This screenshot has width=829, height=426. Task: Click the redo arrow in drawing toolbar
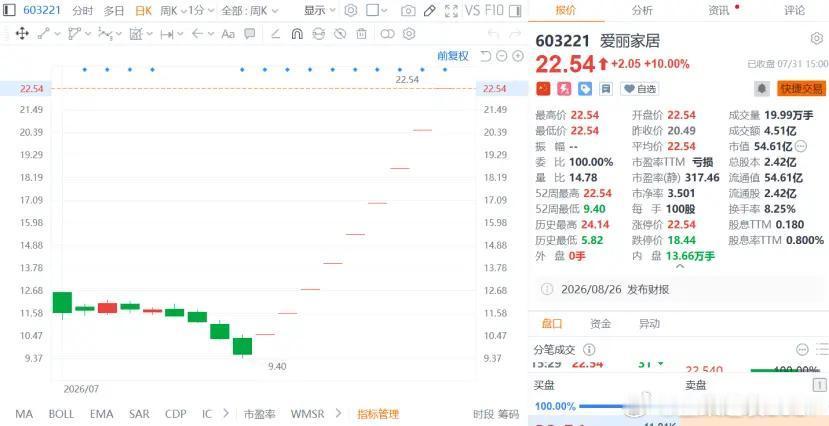[515, 34]
